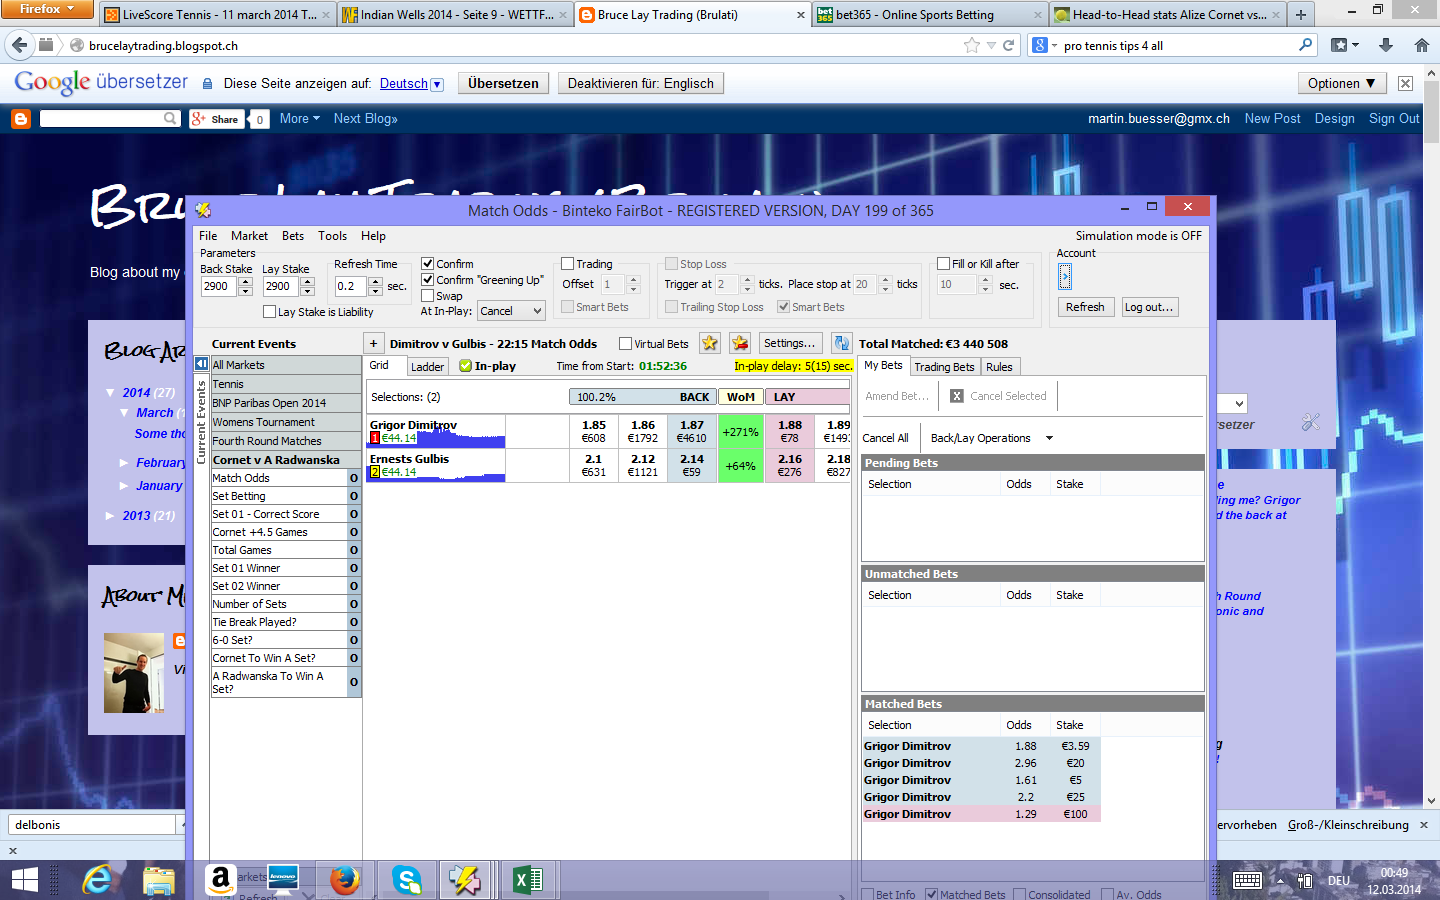Open Skype from the taskbar
Image resolution: width=1440 pixels, height=900 pixels.
coord(407,880)
